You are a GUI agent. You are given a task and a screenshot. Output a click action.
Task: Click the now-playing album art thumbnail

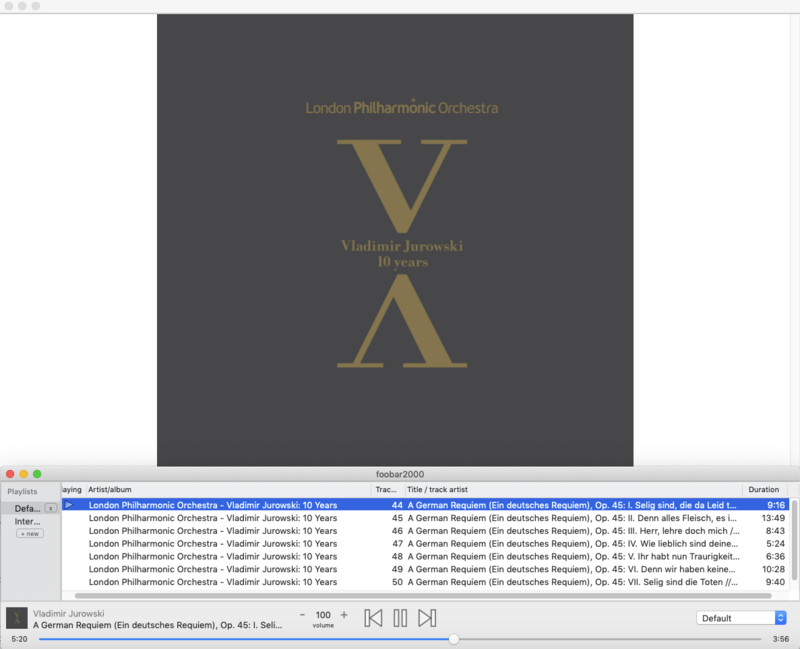pos(17,618)
